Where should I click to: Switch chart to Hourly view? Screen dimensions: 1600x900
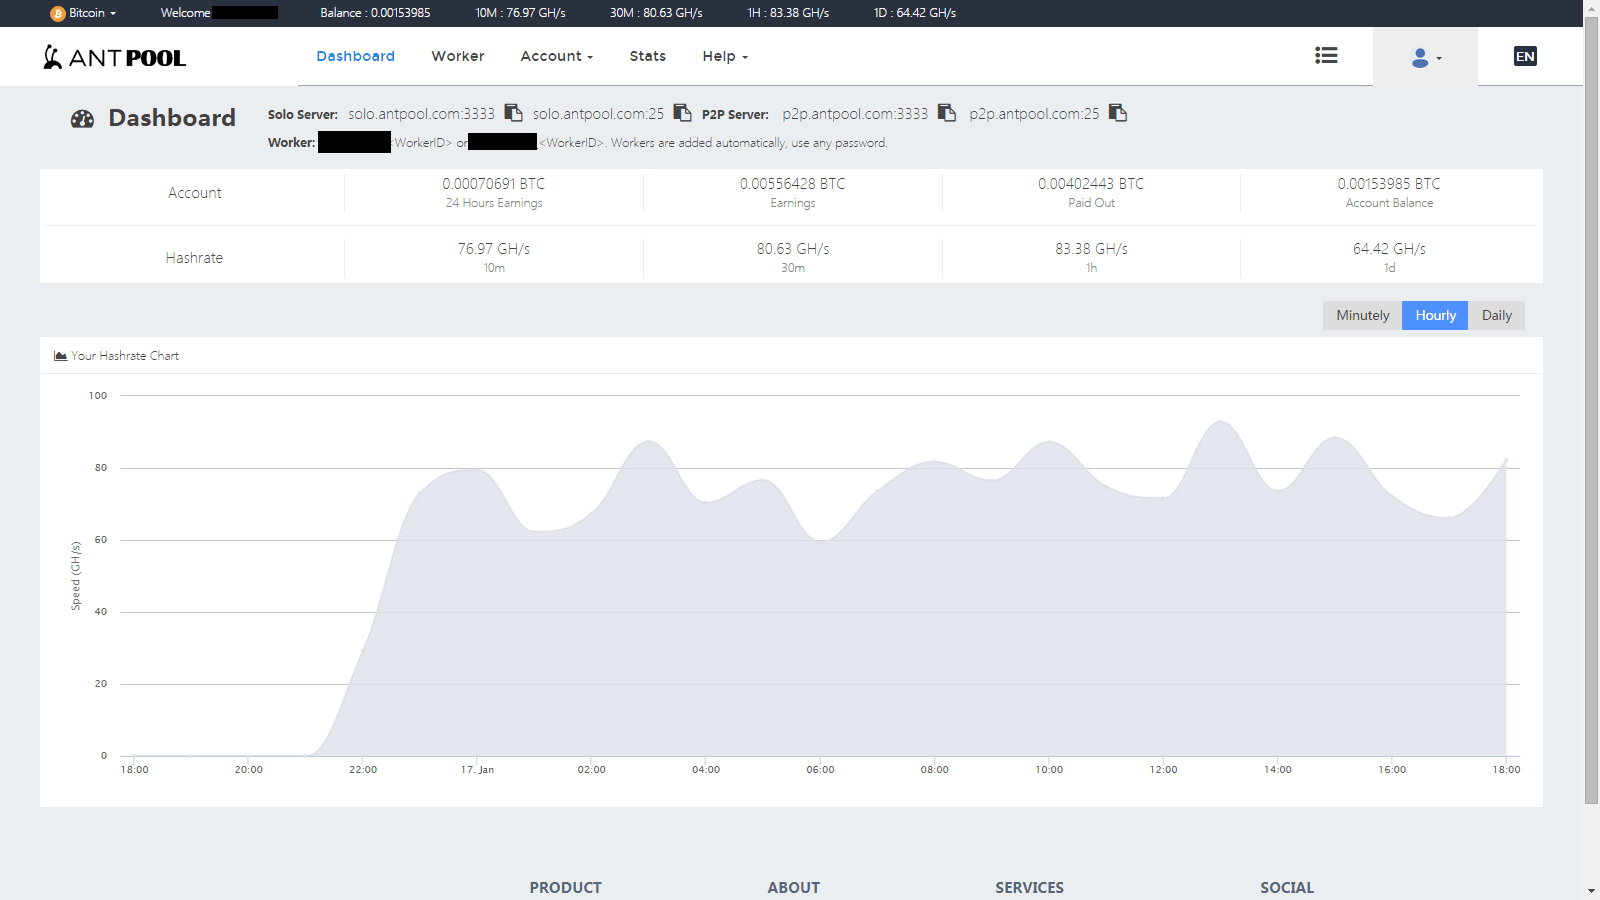click(1435, 315)
